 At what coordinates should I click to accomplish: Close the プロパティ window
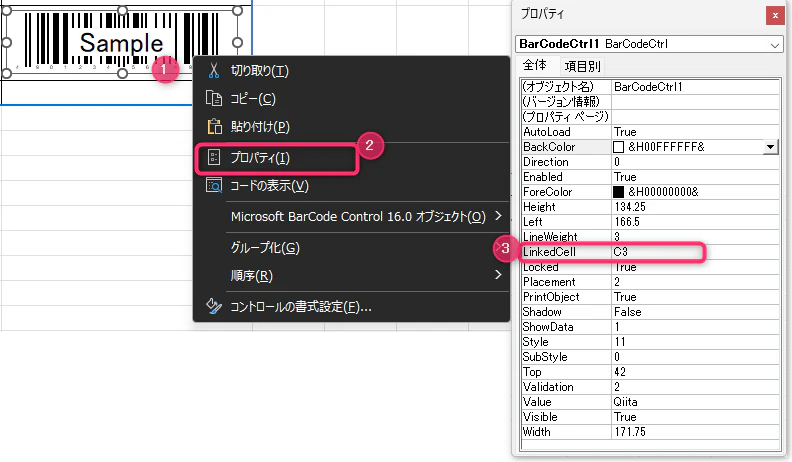click(x=775, y=16)
